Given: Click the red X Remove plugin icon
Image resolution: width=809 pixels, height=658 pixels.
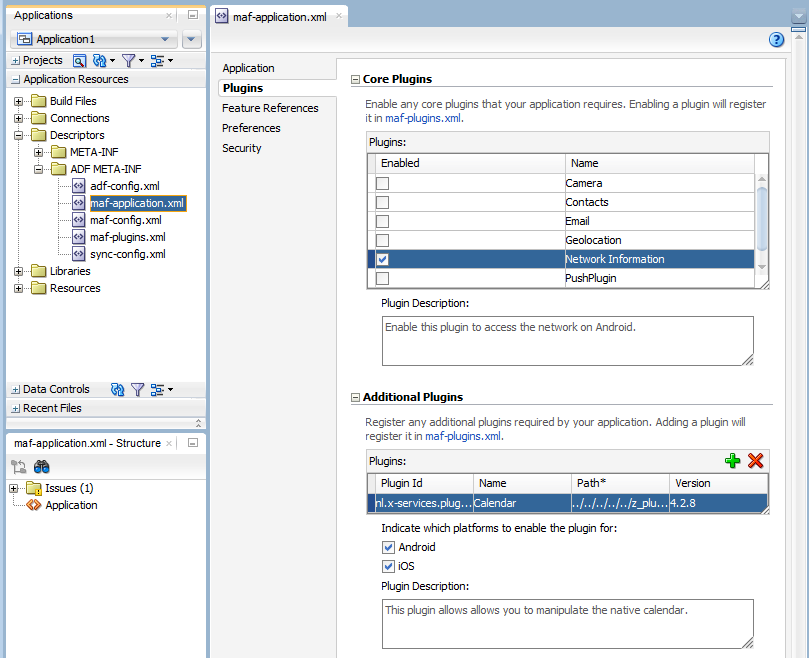Looking at the screenshot, I should coord(755,460).
